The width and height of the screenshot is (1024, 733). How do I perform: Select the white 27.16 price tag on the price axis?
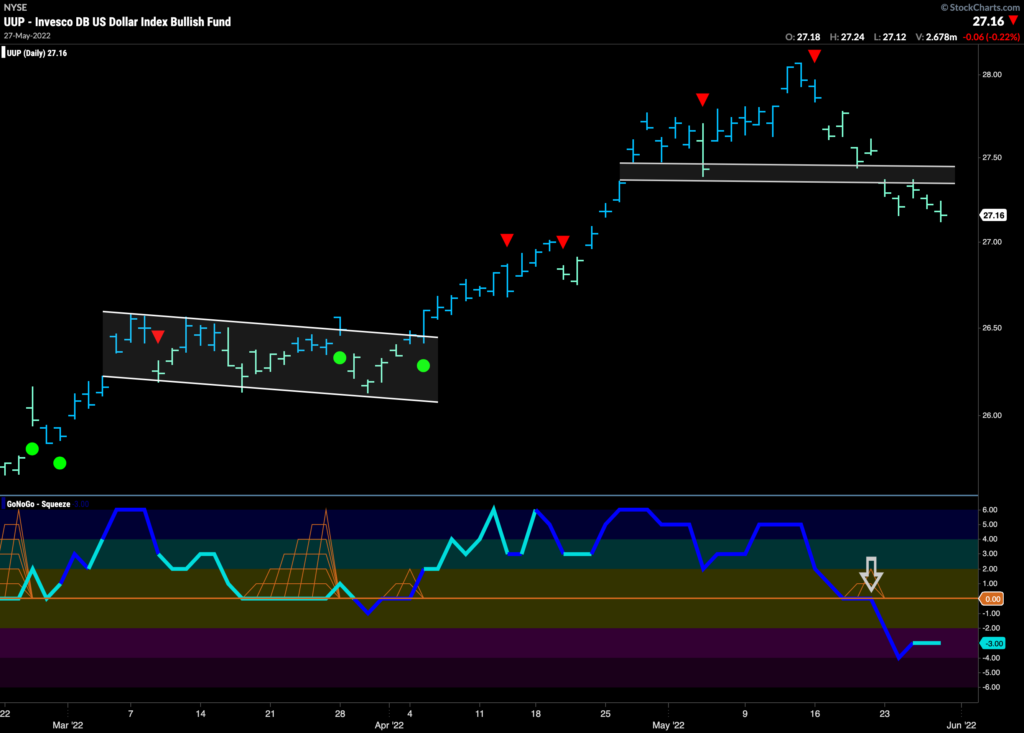[993, 215]
